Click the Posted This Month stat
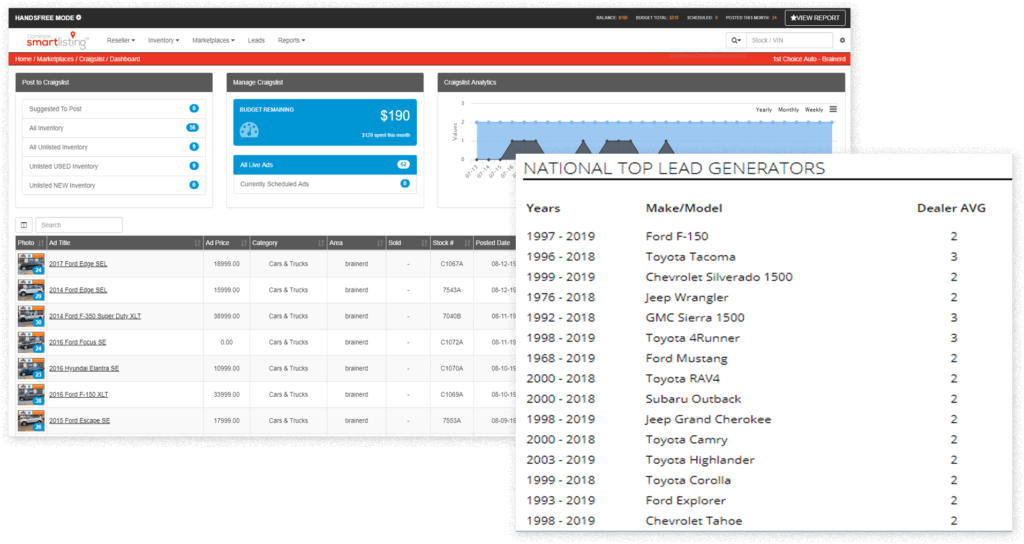This screenshot has width=1024, height=544. click(x=751, y=18)
